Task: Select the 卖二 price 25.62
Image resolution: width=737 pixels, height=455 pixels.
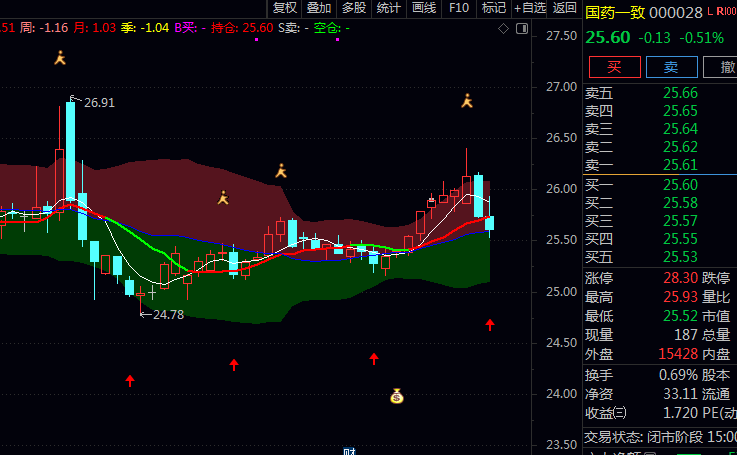Action: [680, 147]
